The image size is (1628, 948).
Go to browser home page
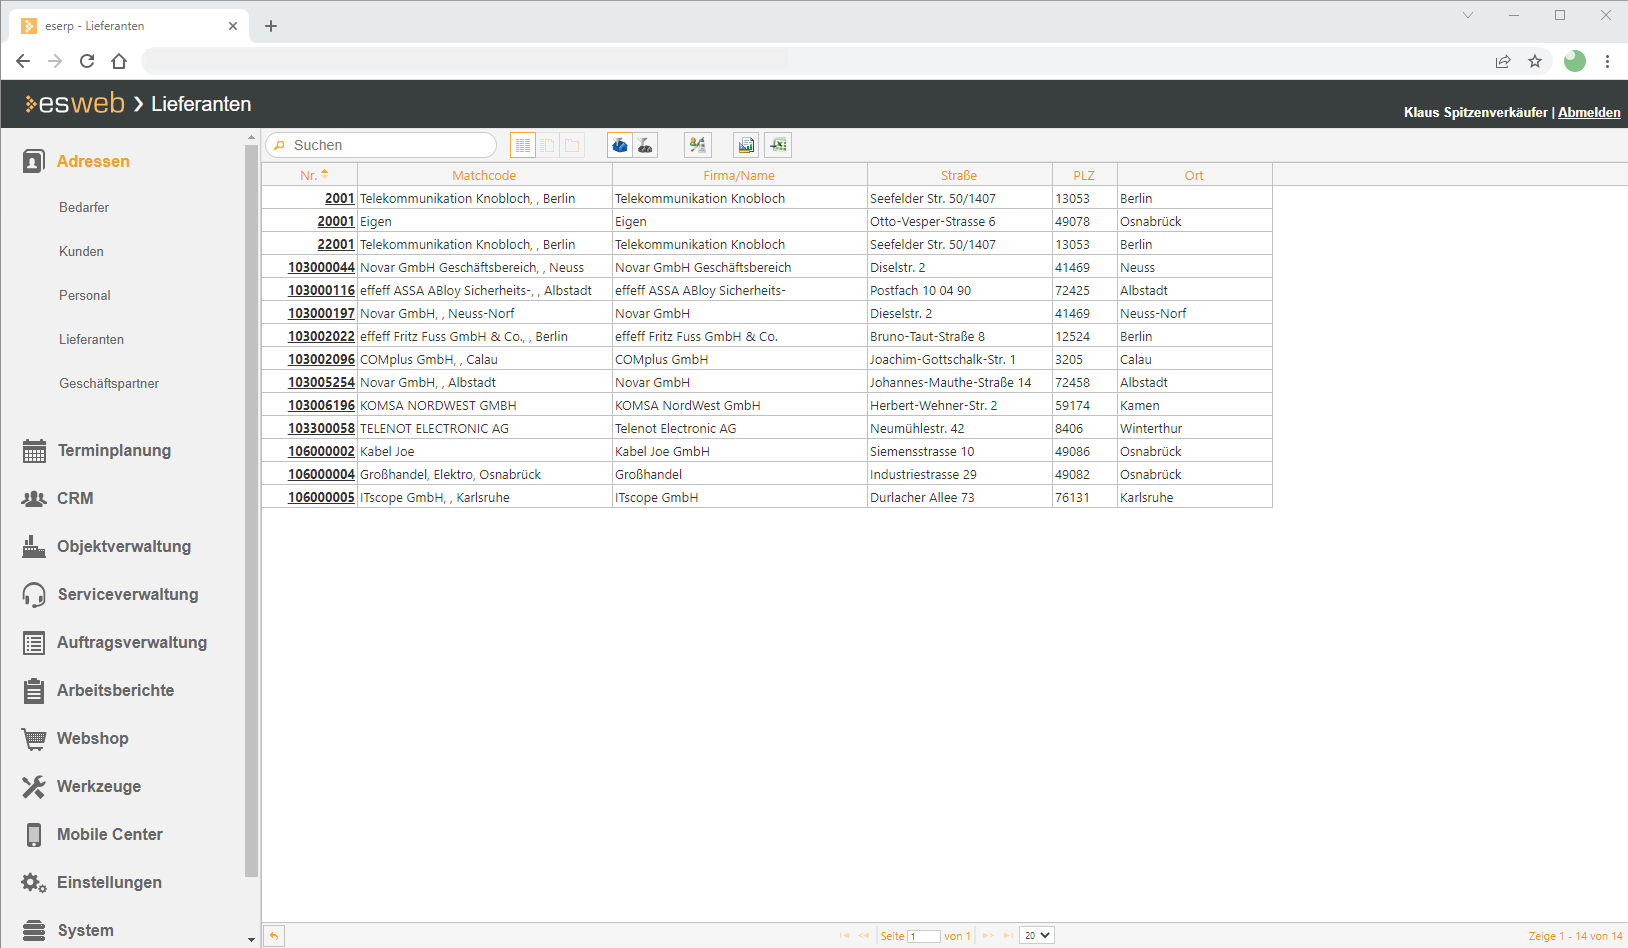(x=119, y=61)
